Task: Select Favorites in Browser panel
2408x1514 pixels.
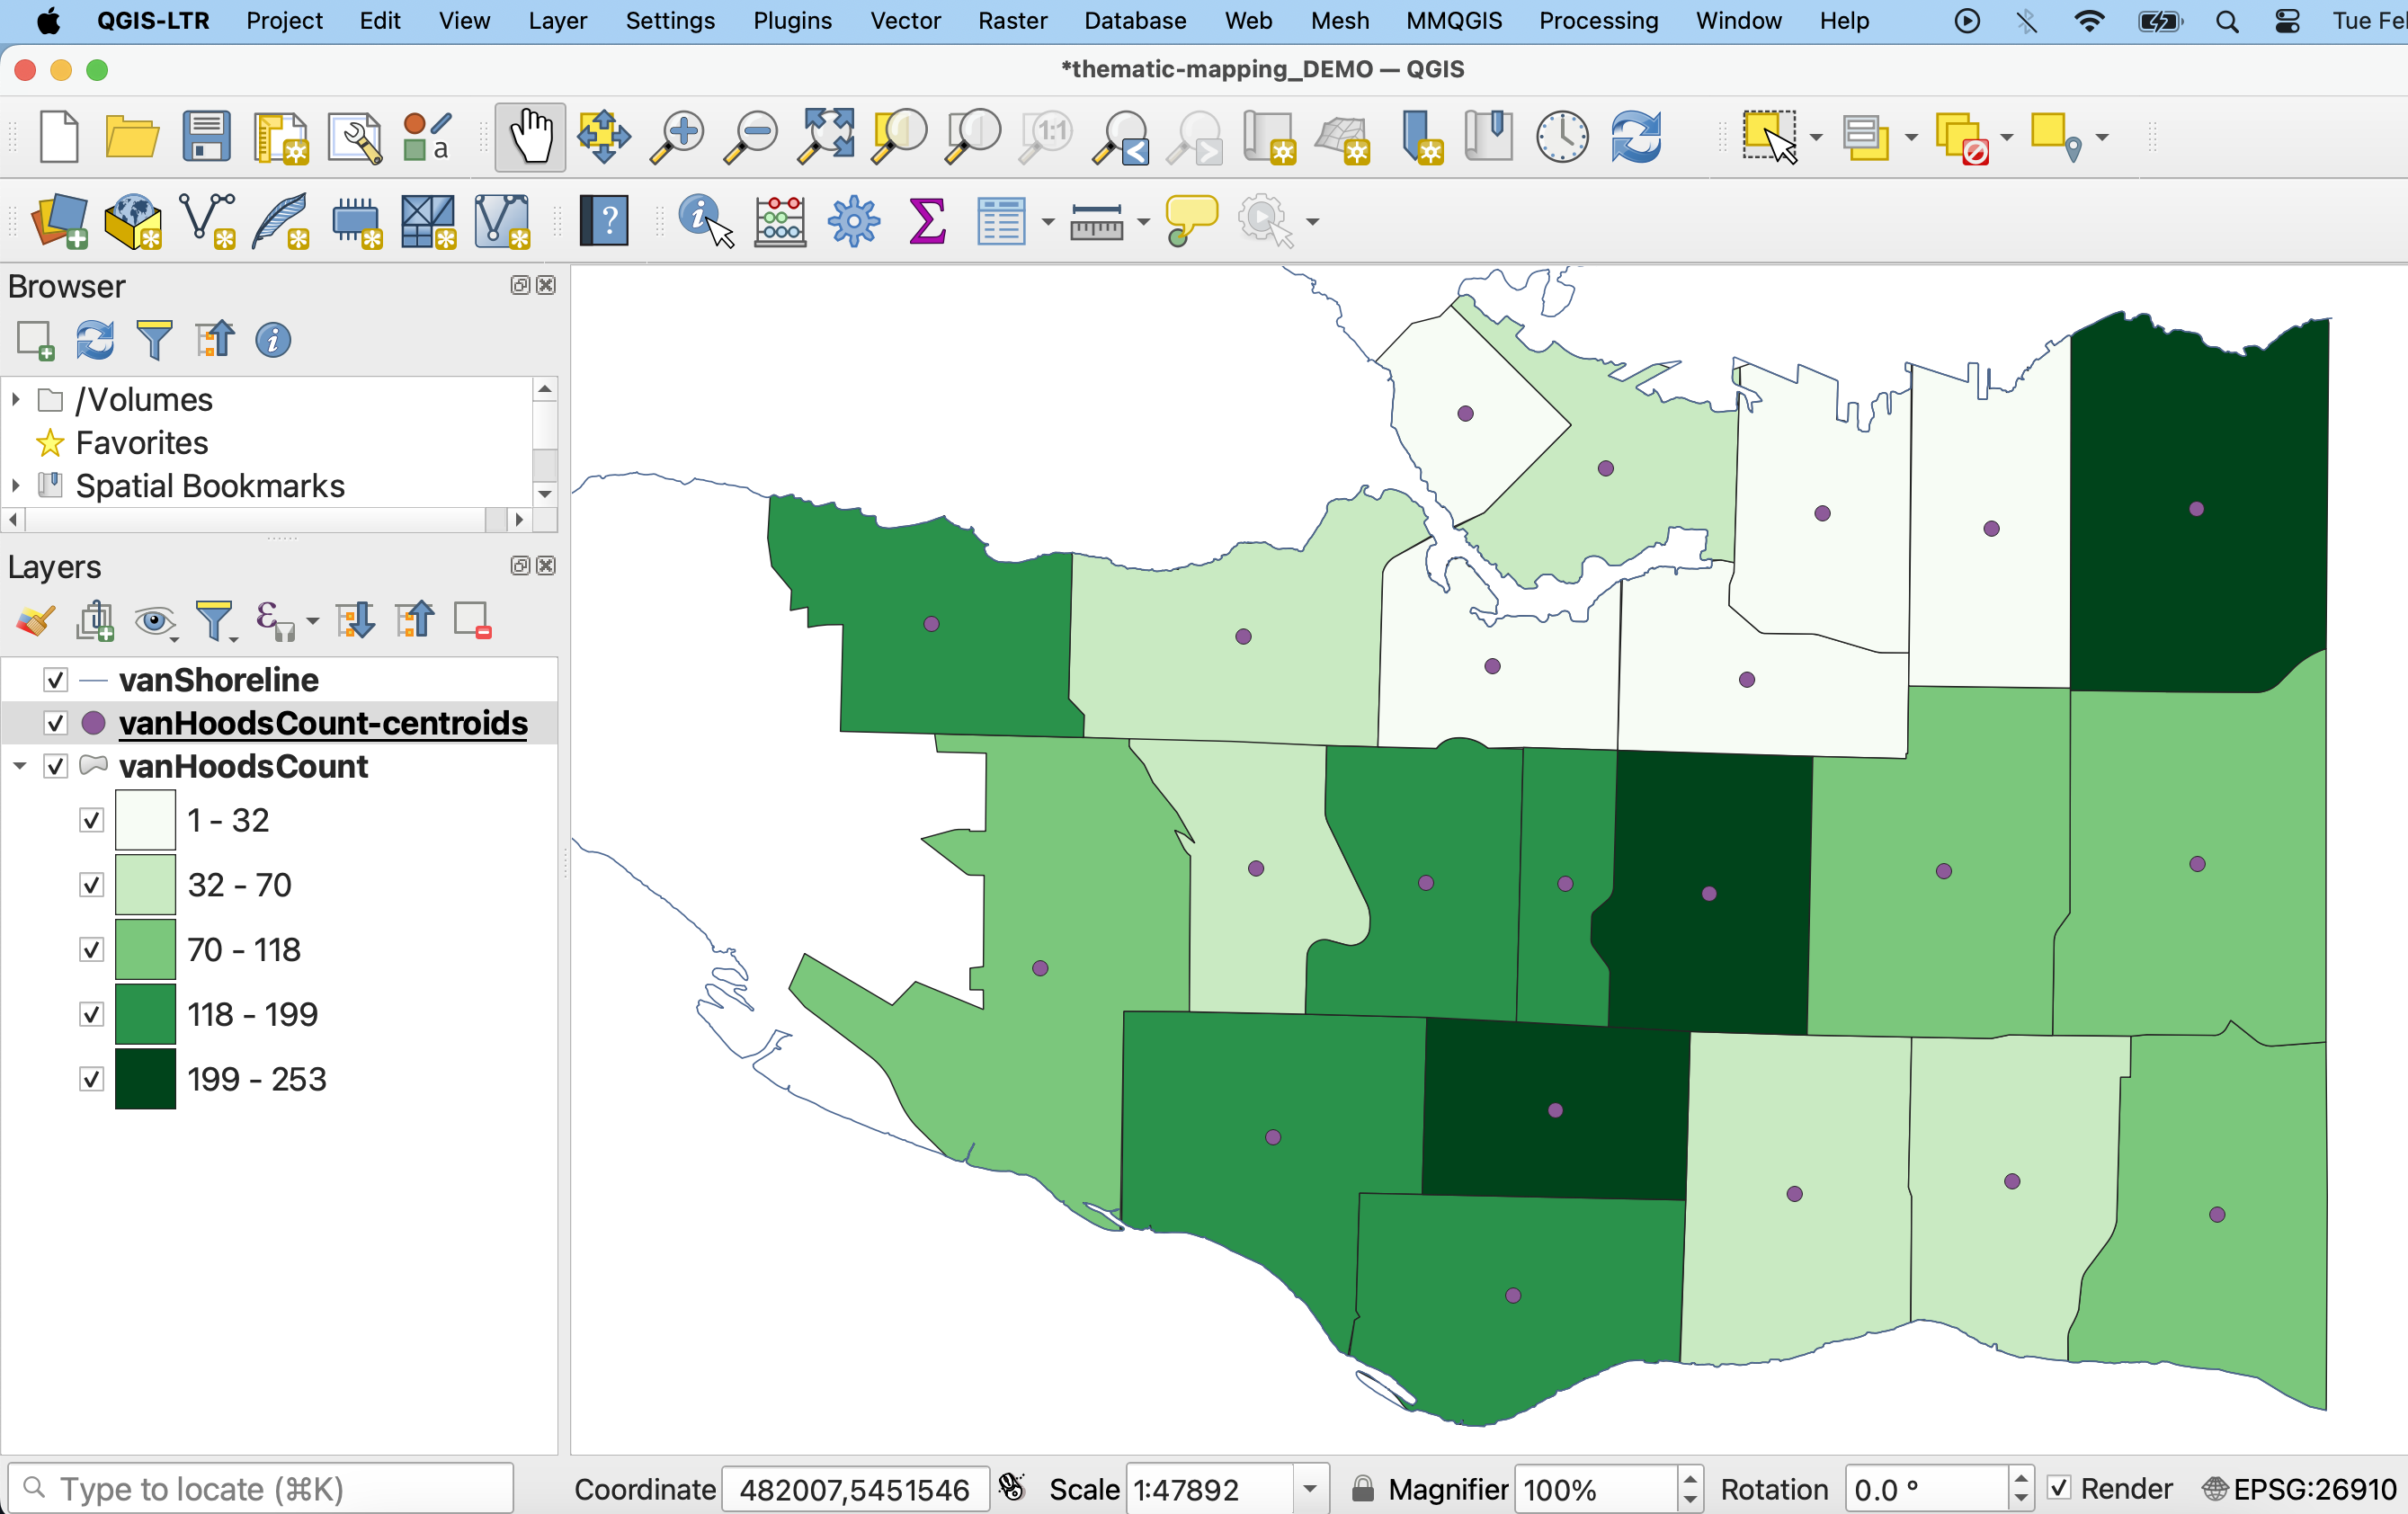Action: point(142,443)
